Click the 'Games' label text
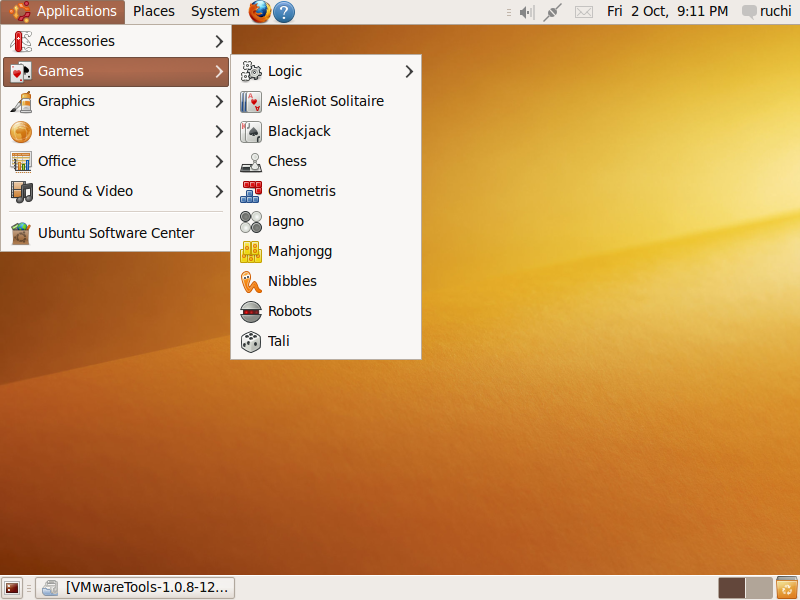This screenshot has width=800, height=600. point(61,71)
